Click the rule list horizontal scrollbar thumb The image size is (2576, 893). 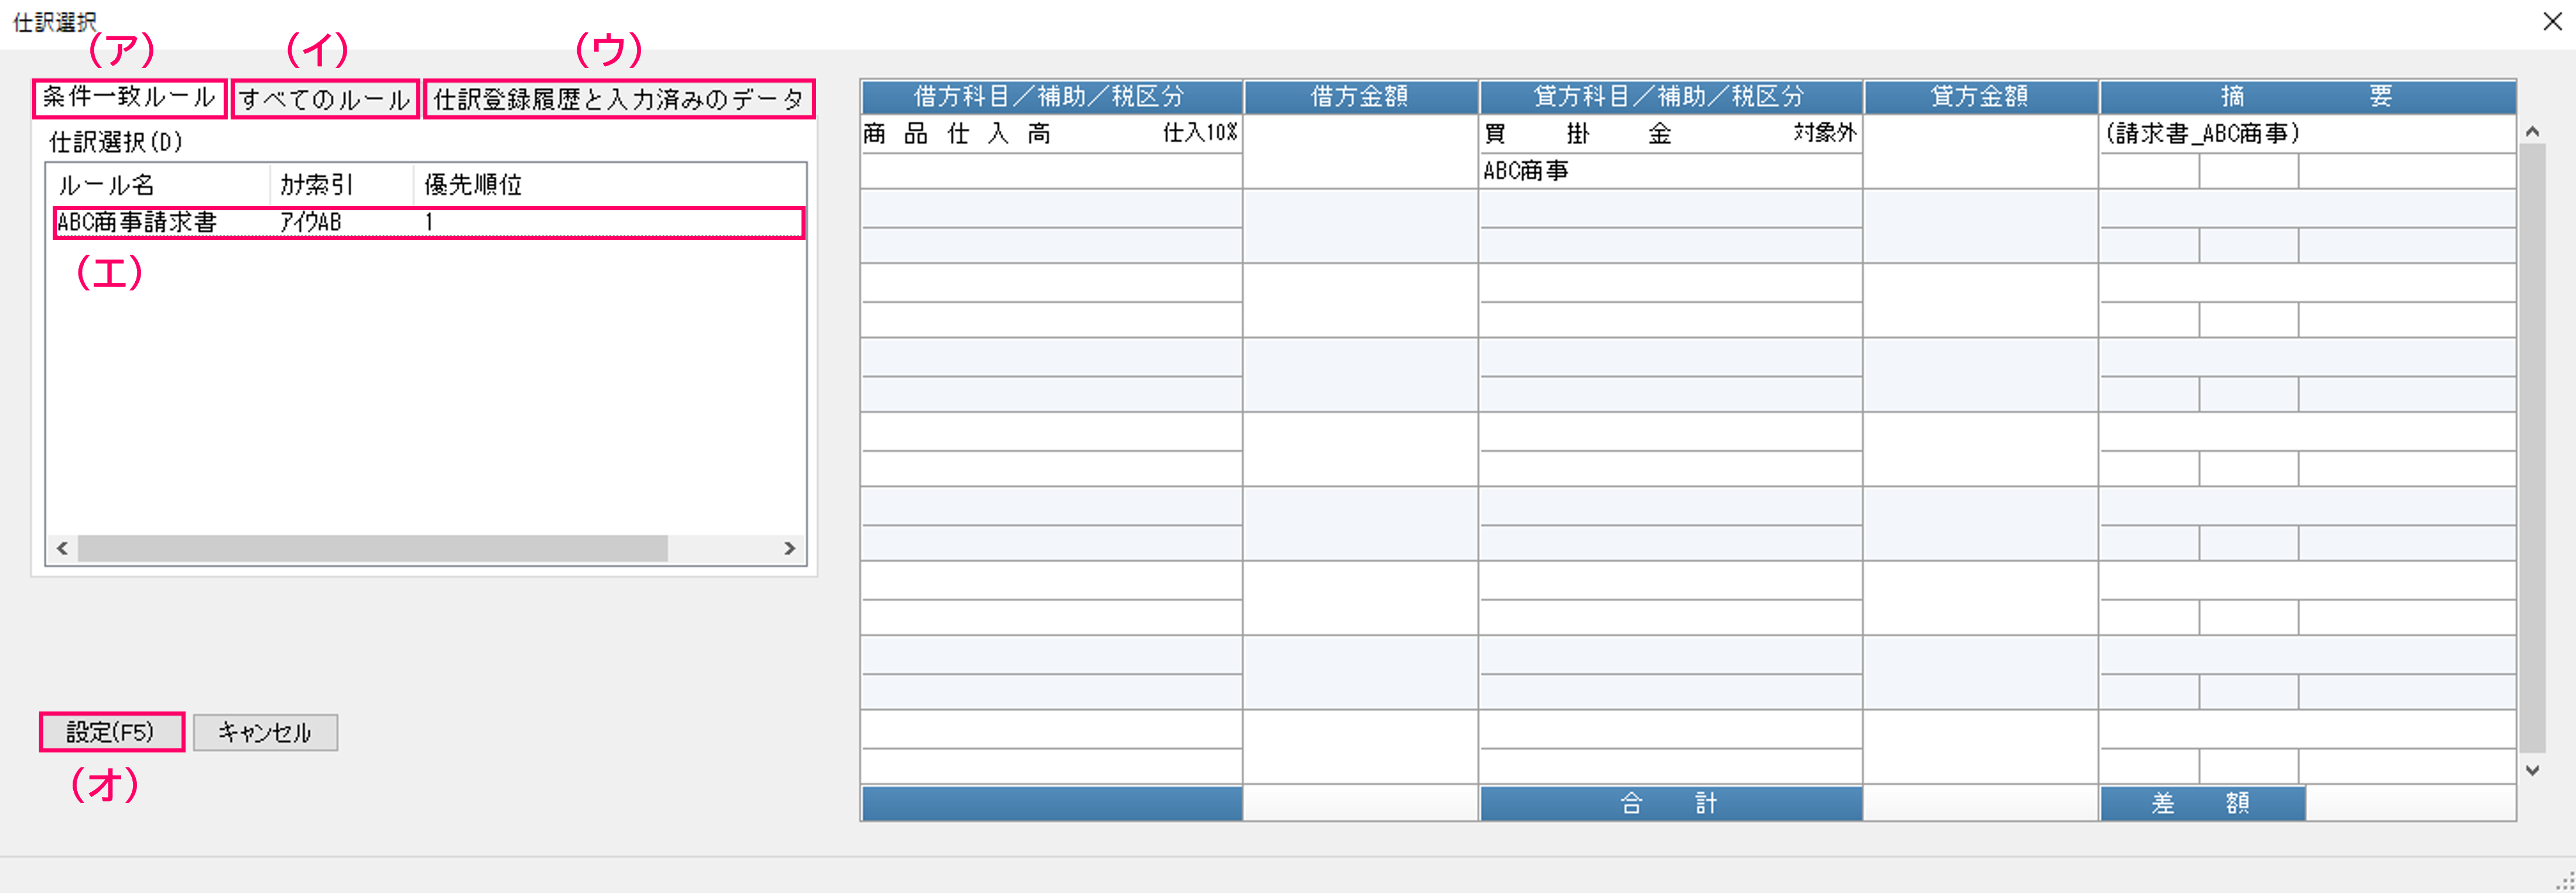point(372,548)
